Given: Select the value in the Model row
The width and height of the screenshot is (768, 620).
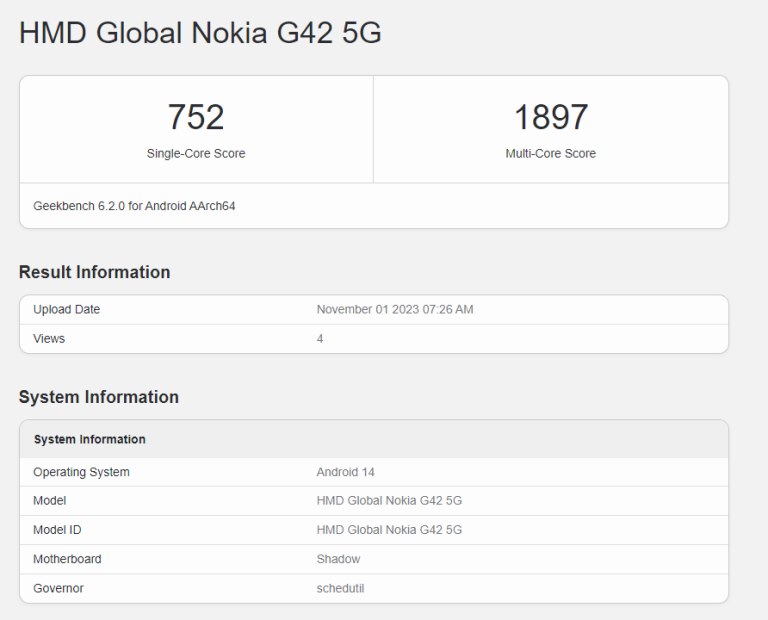Looking at the screenshot, I should pos(389,501).
